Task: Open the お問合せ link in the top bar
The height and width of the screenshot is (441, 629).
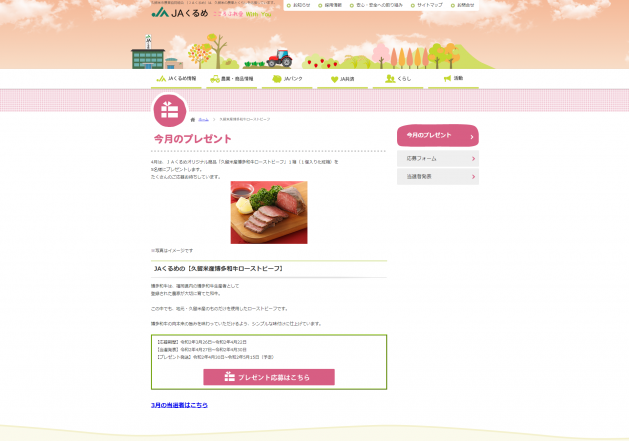Action: [462, 5]
